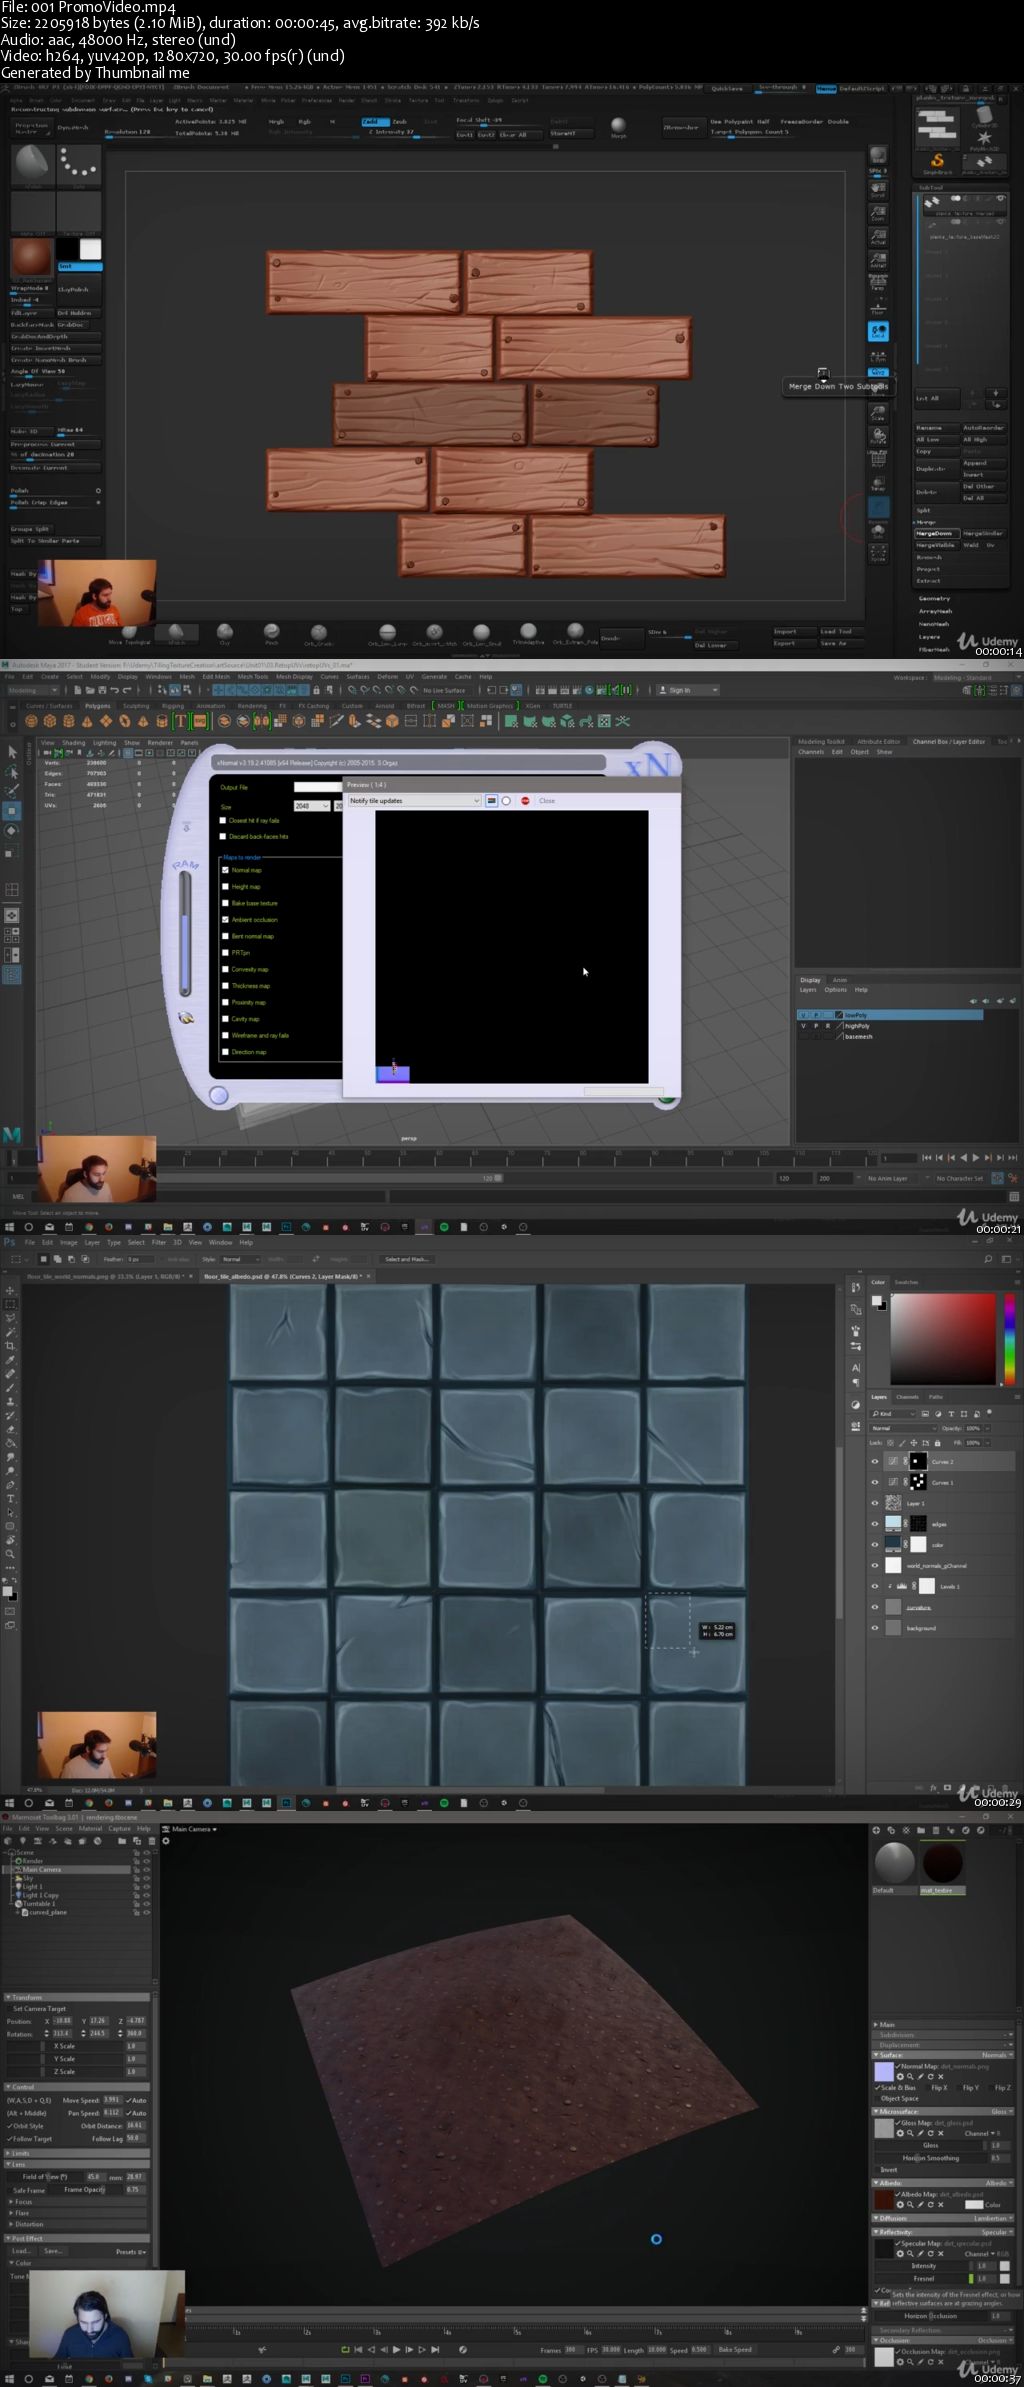Image resolution: width=1024 pixels, height=2387 pixels.
Task: Hide the background layer in Photoshop
Action: (875, 1628)
